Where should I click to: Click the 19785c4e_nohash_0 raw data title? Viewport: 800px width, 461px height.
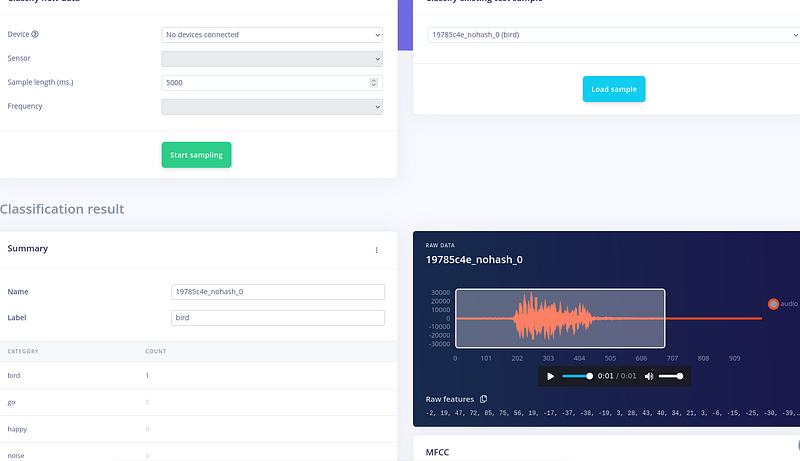[x=474, y=260]
